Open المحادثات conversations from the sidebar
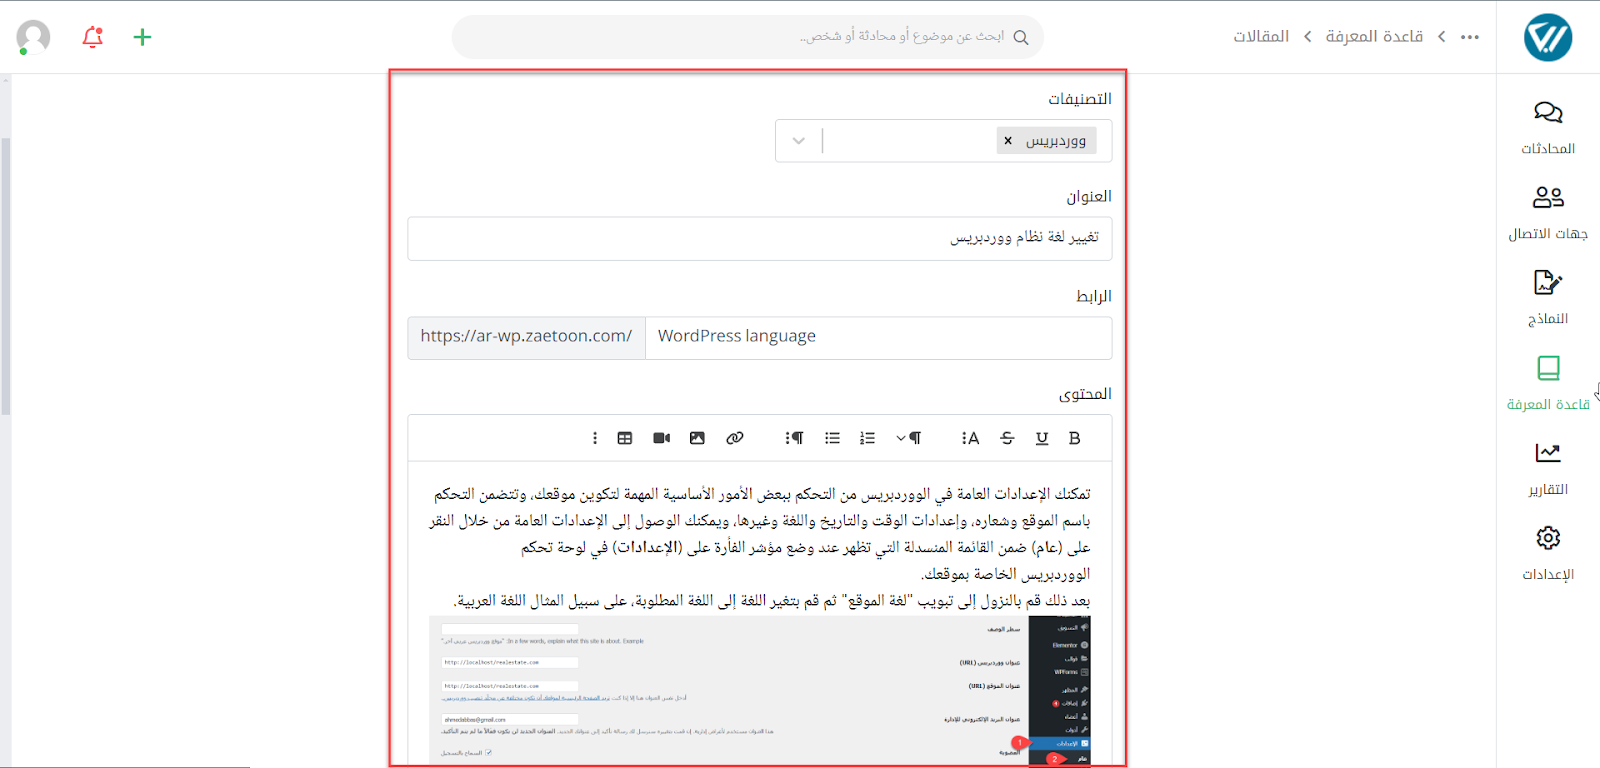The image size is (1600, 768). [1548, 127]
